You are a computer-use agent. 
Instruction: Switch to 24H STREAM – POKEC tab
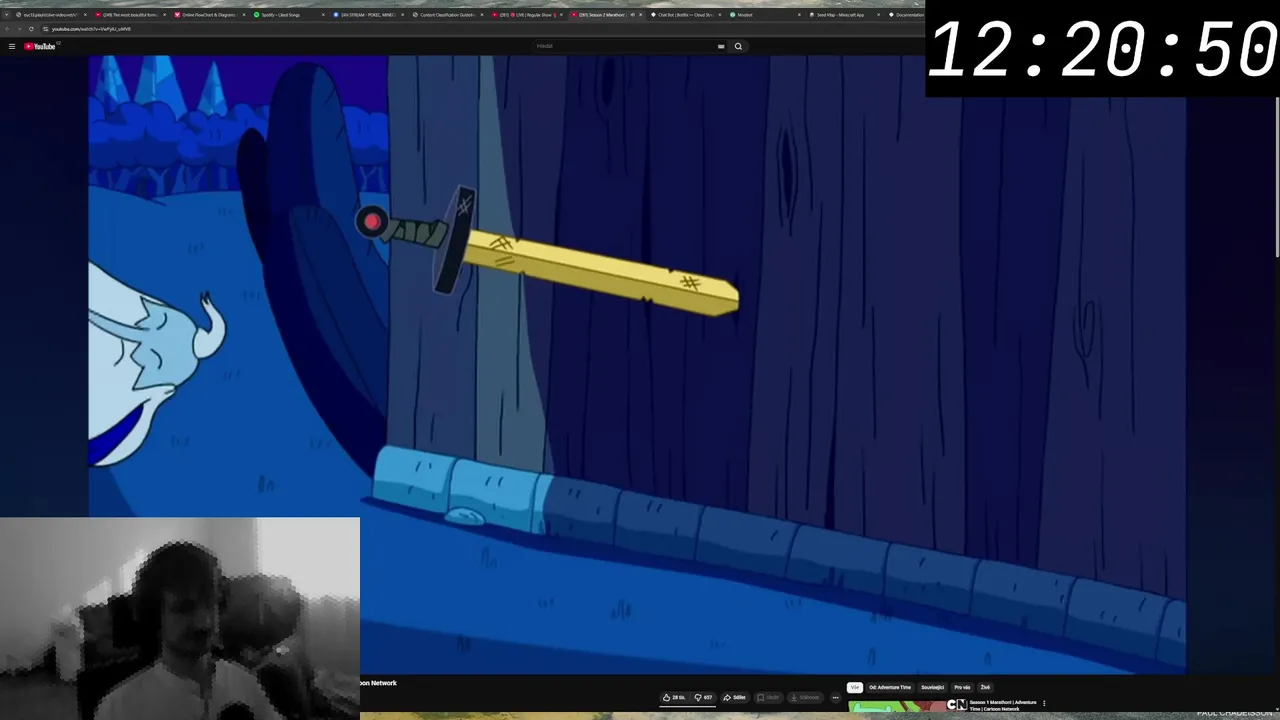(367, 15)
